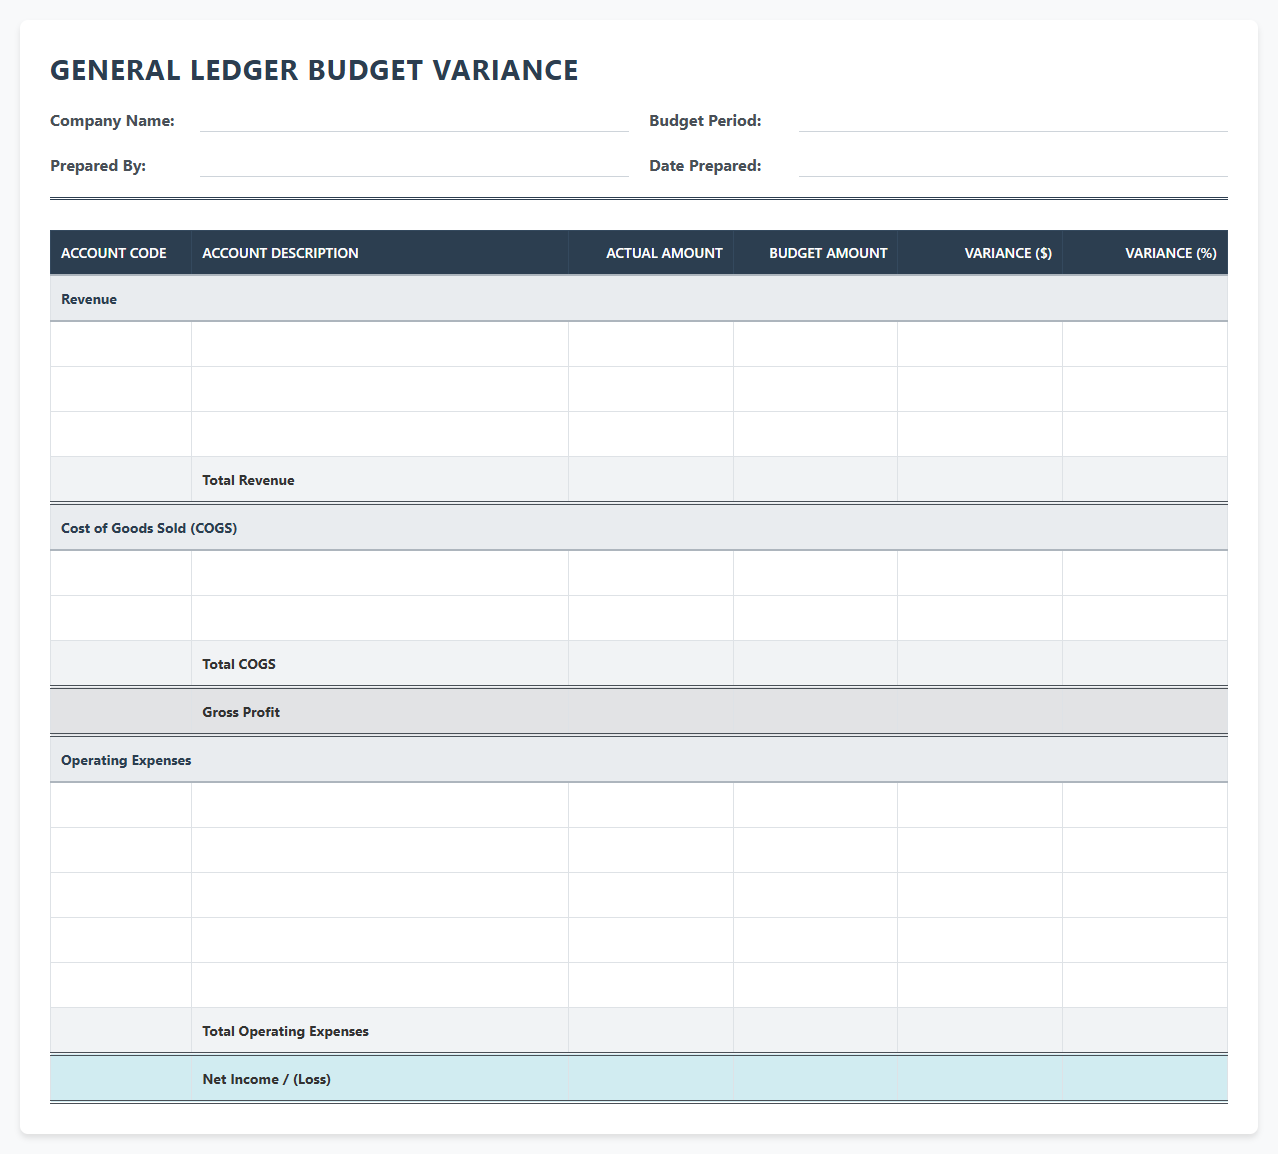Click Total Operating Expenses variance ($) cell
Image resolution: width=1278 pixels, height=1154 pixels.
coord(980,1031)
